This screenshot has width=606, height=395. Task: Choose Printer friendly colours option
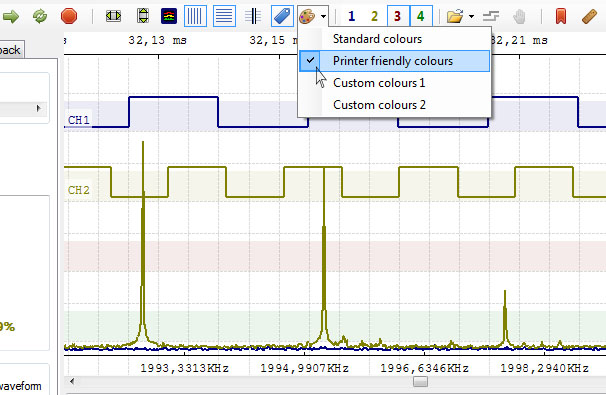pyautogui.click(x=394, y=61)
